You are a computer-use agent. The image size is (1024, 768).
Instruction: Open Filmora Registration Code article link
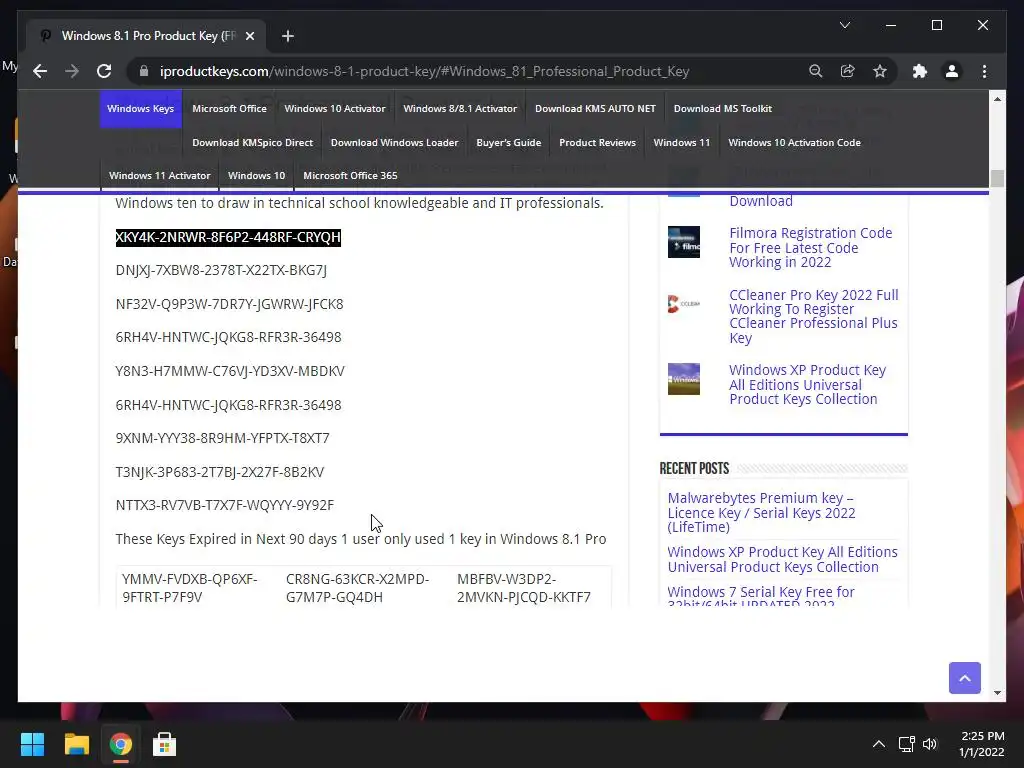[x=810, y=248]
